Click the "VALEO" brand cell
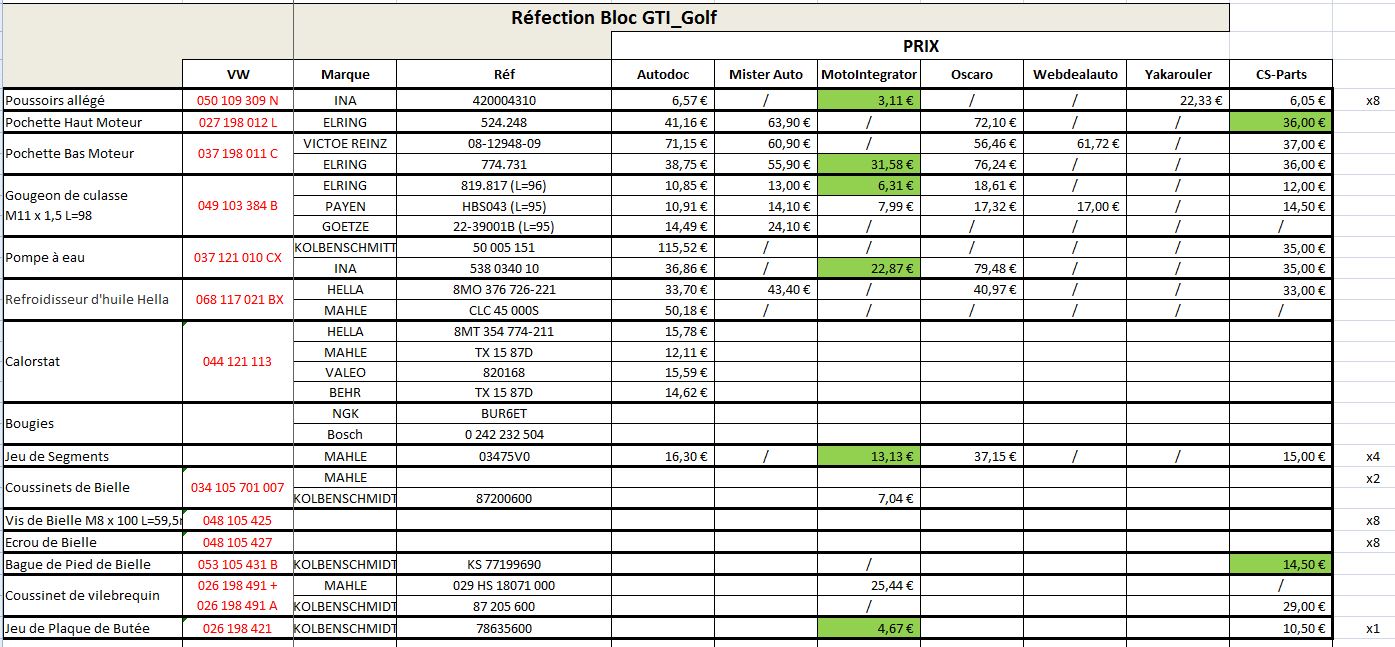 tap(345, 372)
